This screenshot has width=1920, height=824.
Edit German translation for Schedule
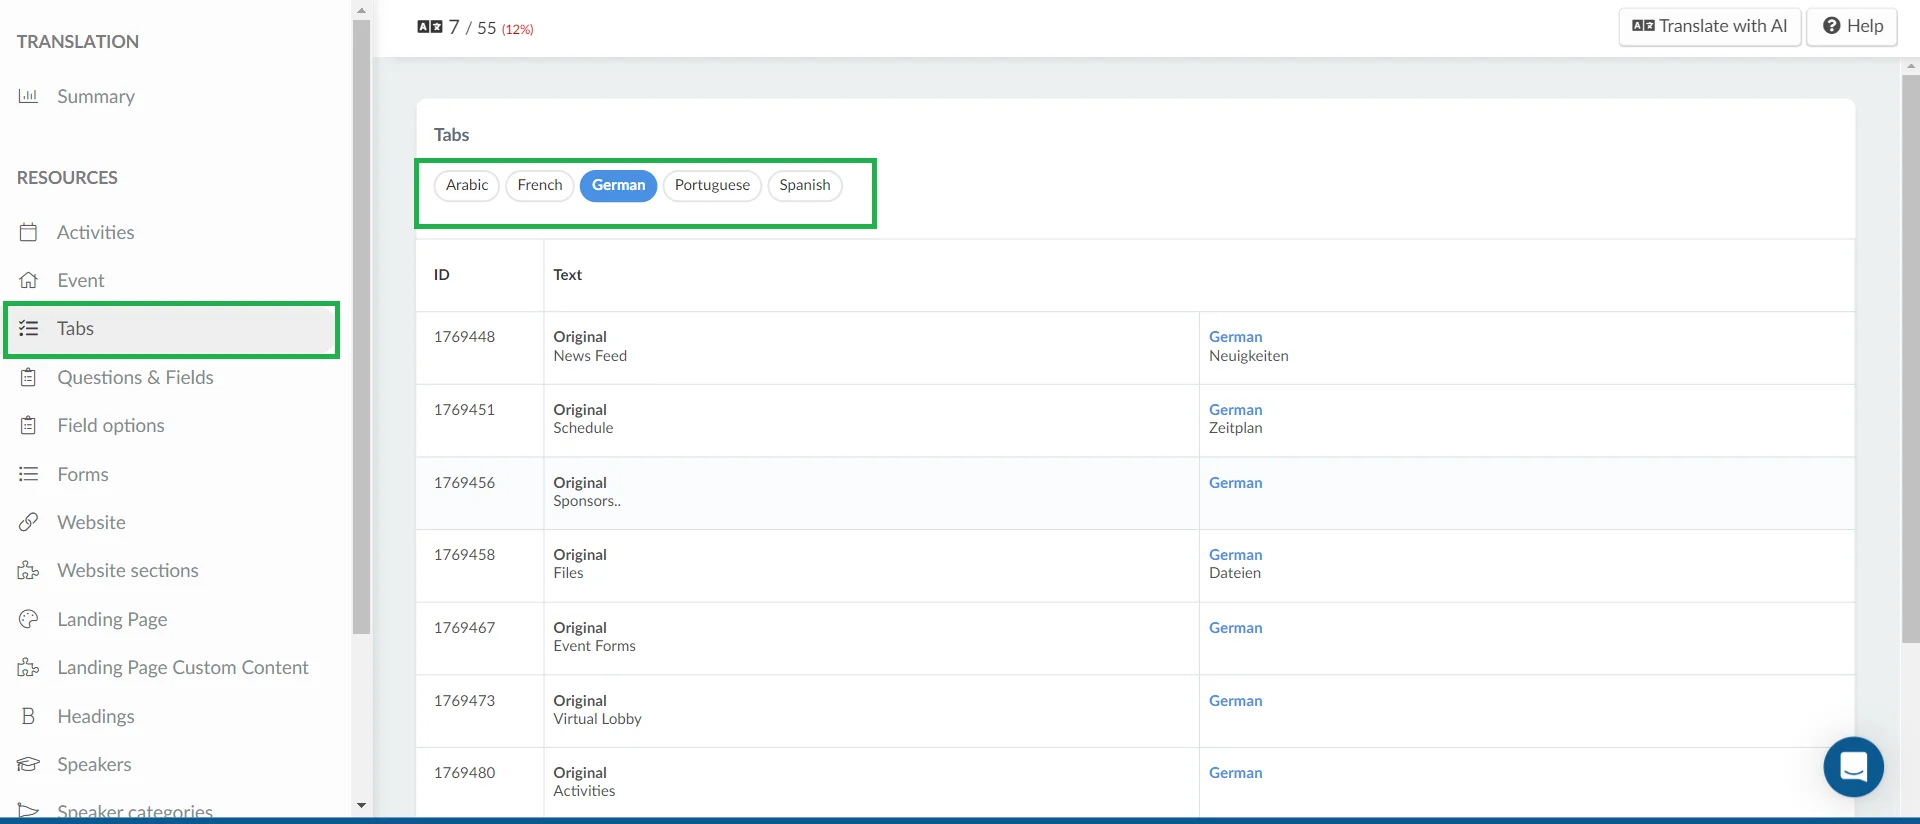[x=1235, y=410]
